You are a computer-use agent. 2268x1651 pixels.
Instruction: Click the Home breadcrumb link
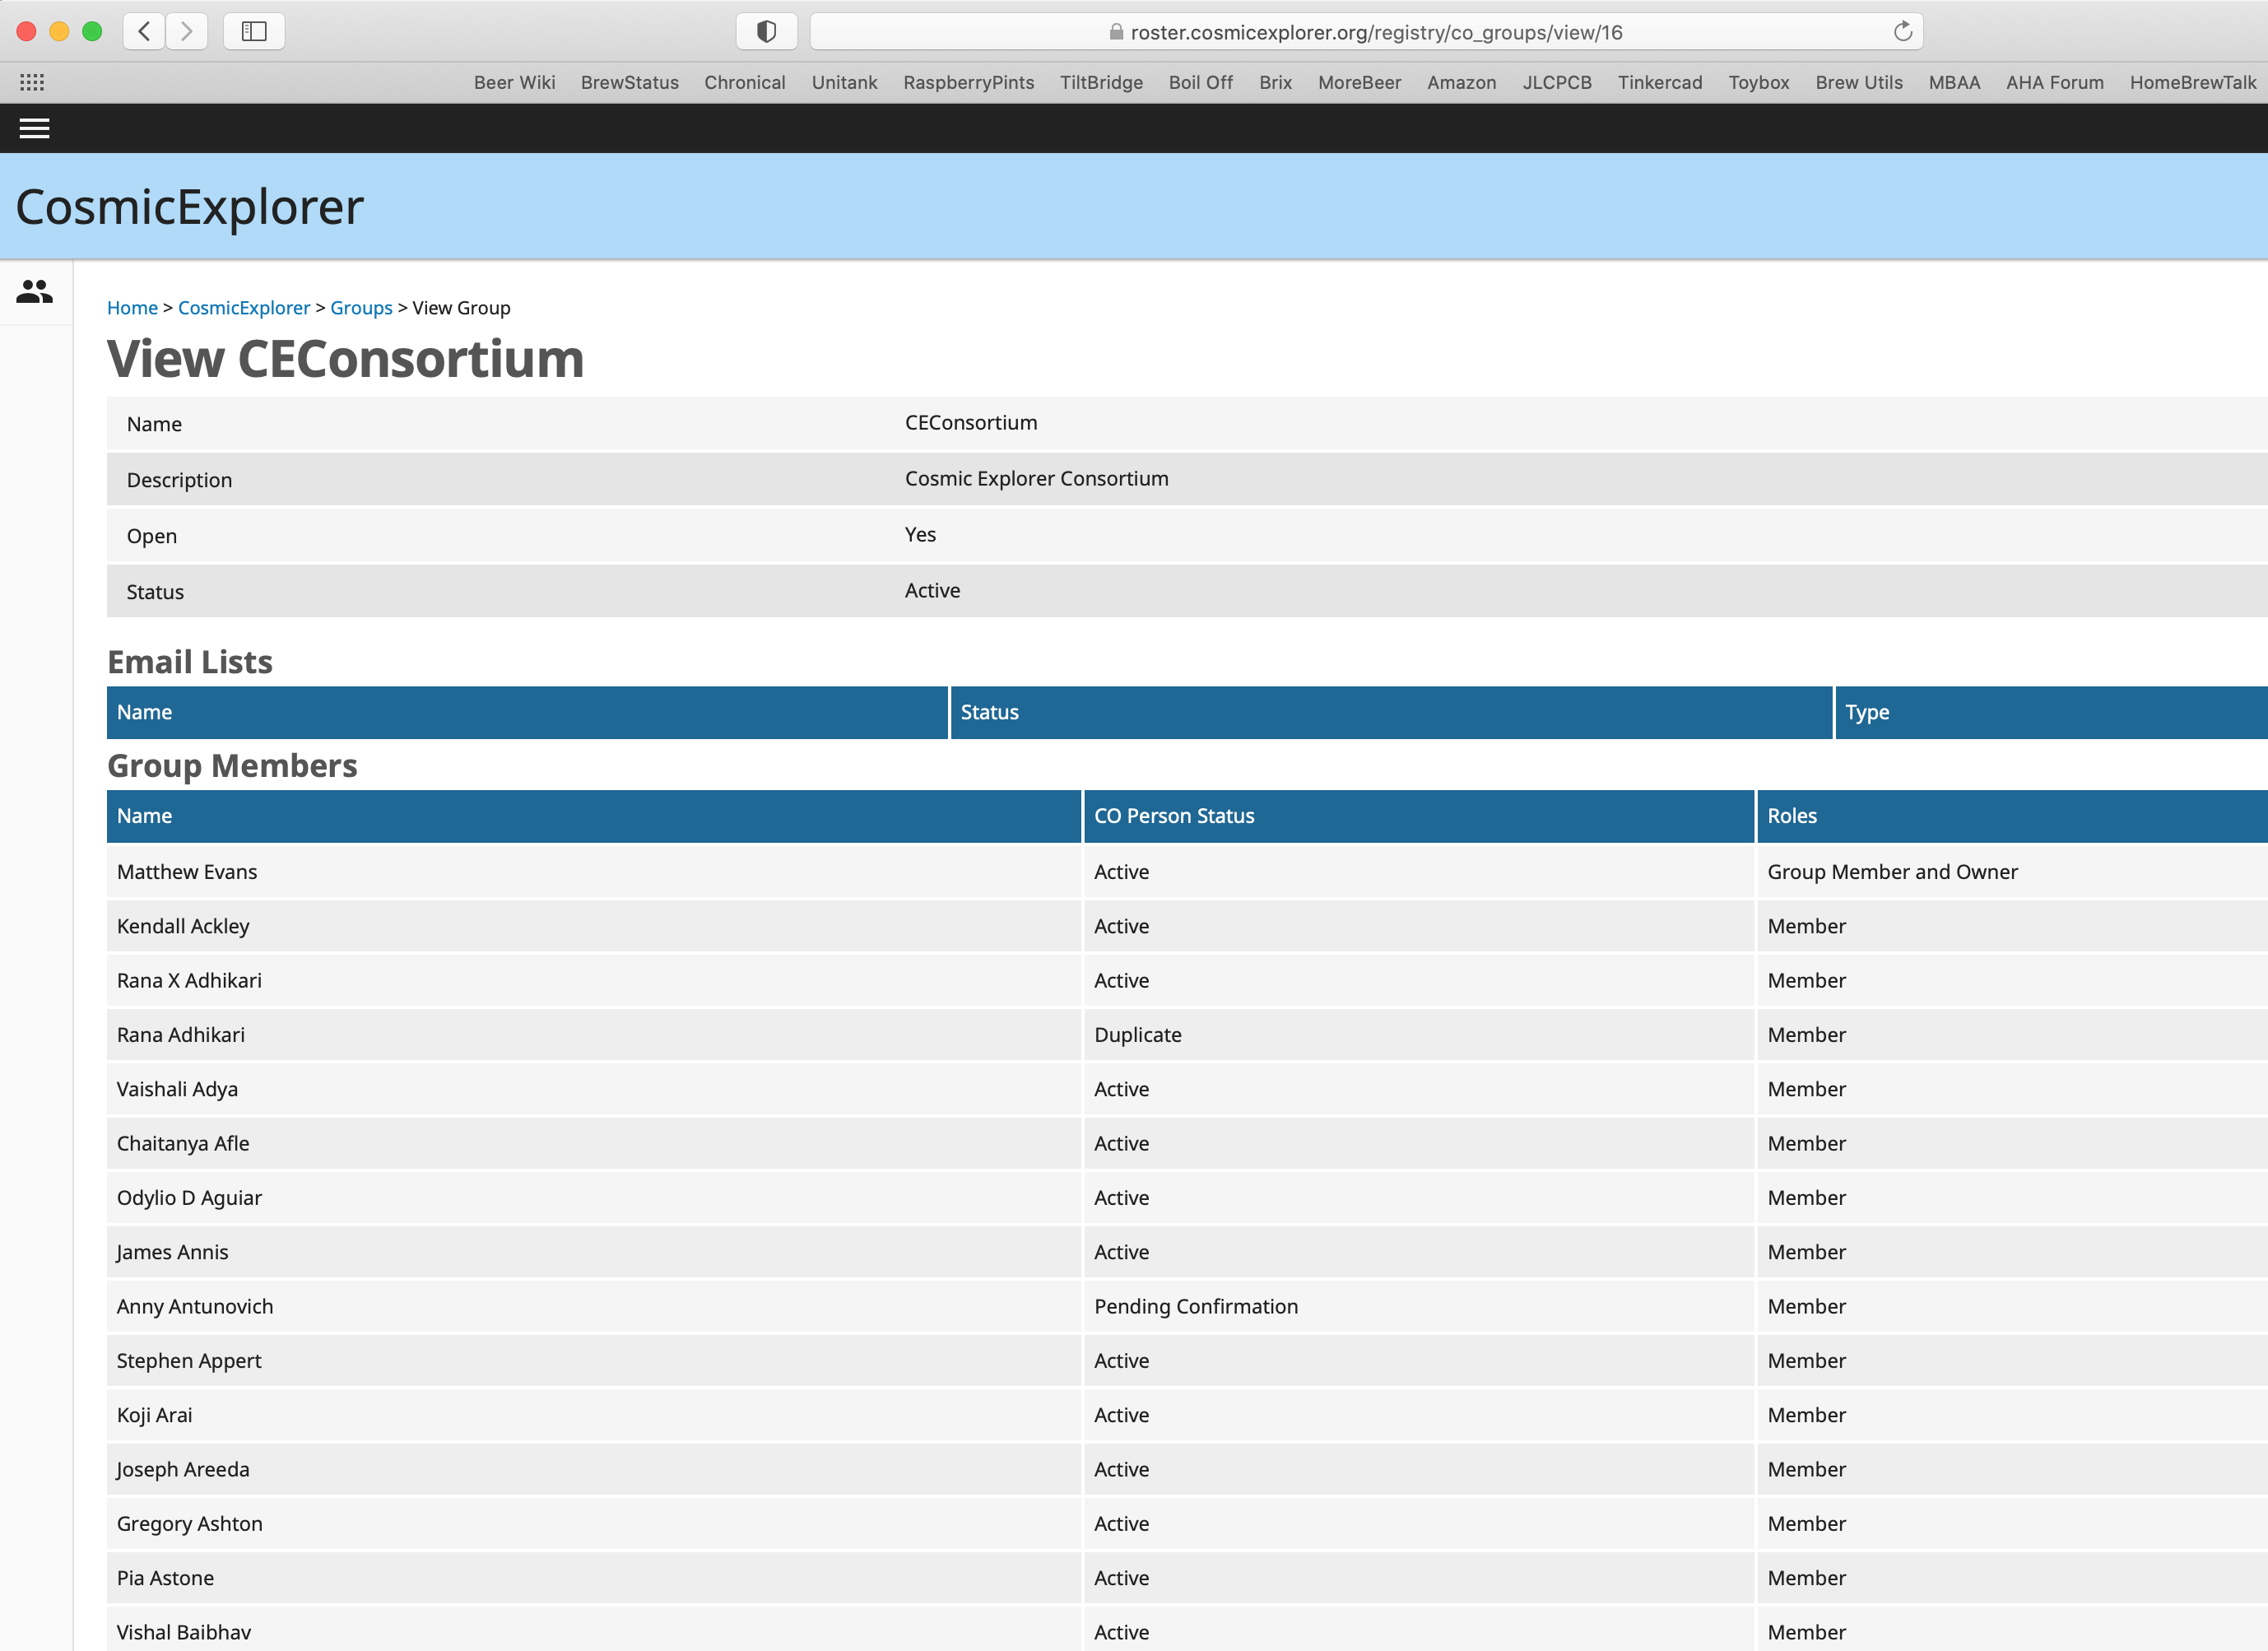(x=132, y=308)
